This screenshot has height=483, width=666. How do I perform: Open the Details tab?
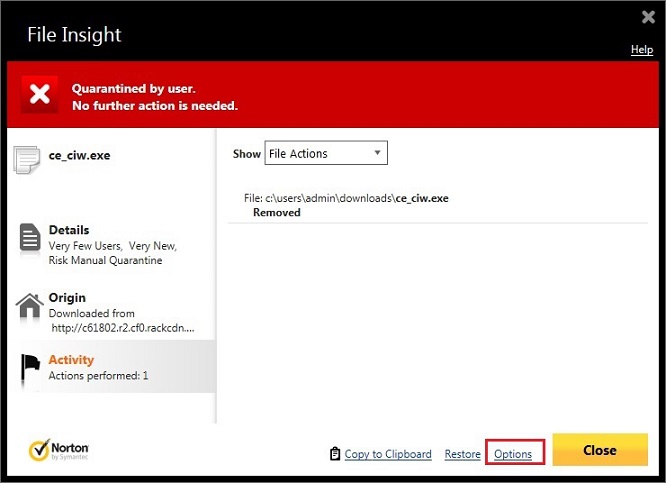pyautogui.click(x=111, y=245)
